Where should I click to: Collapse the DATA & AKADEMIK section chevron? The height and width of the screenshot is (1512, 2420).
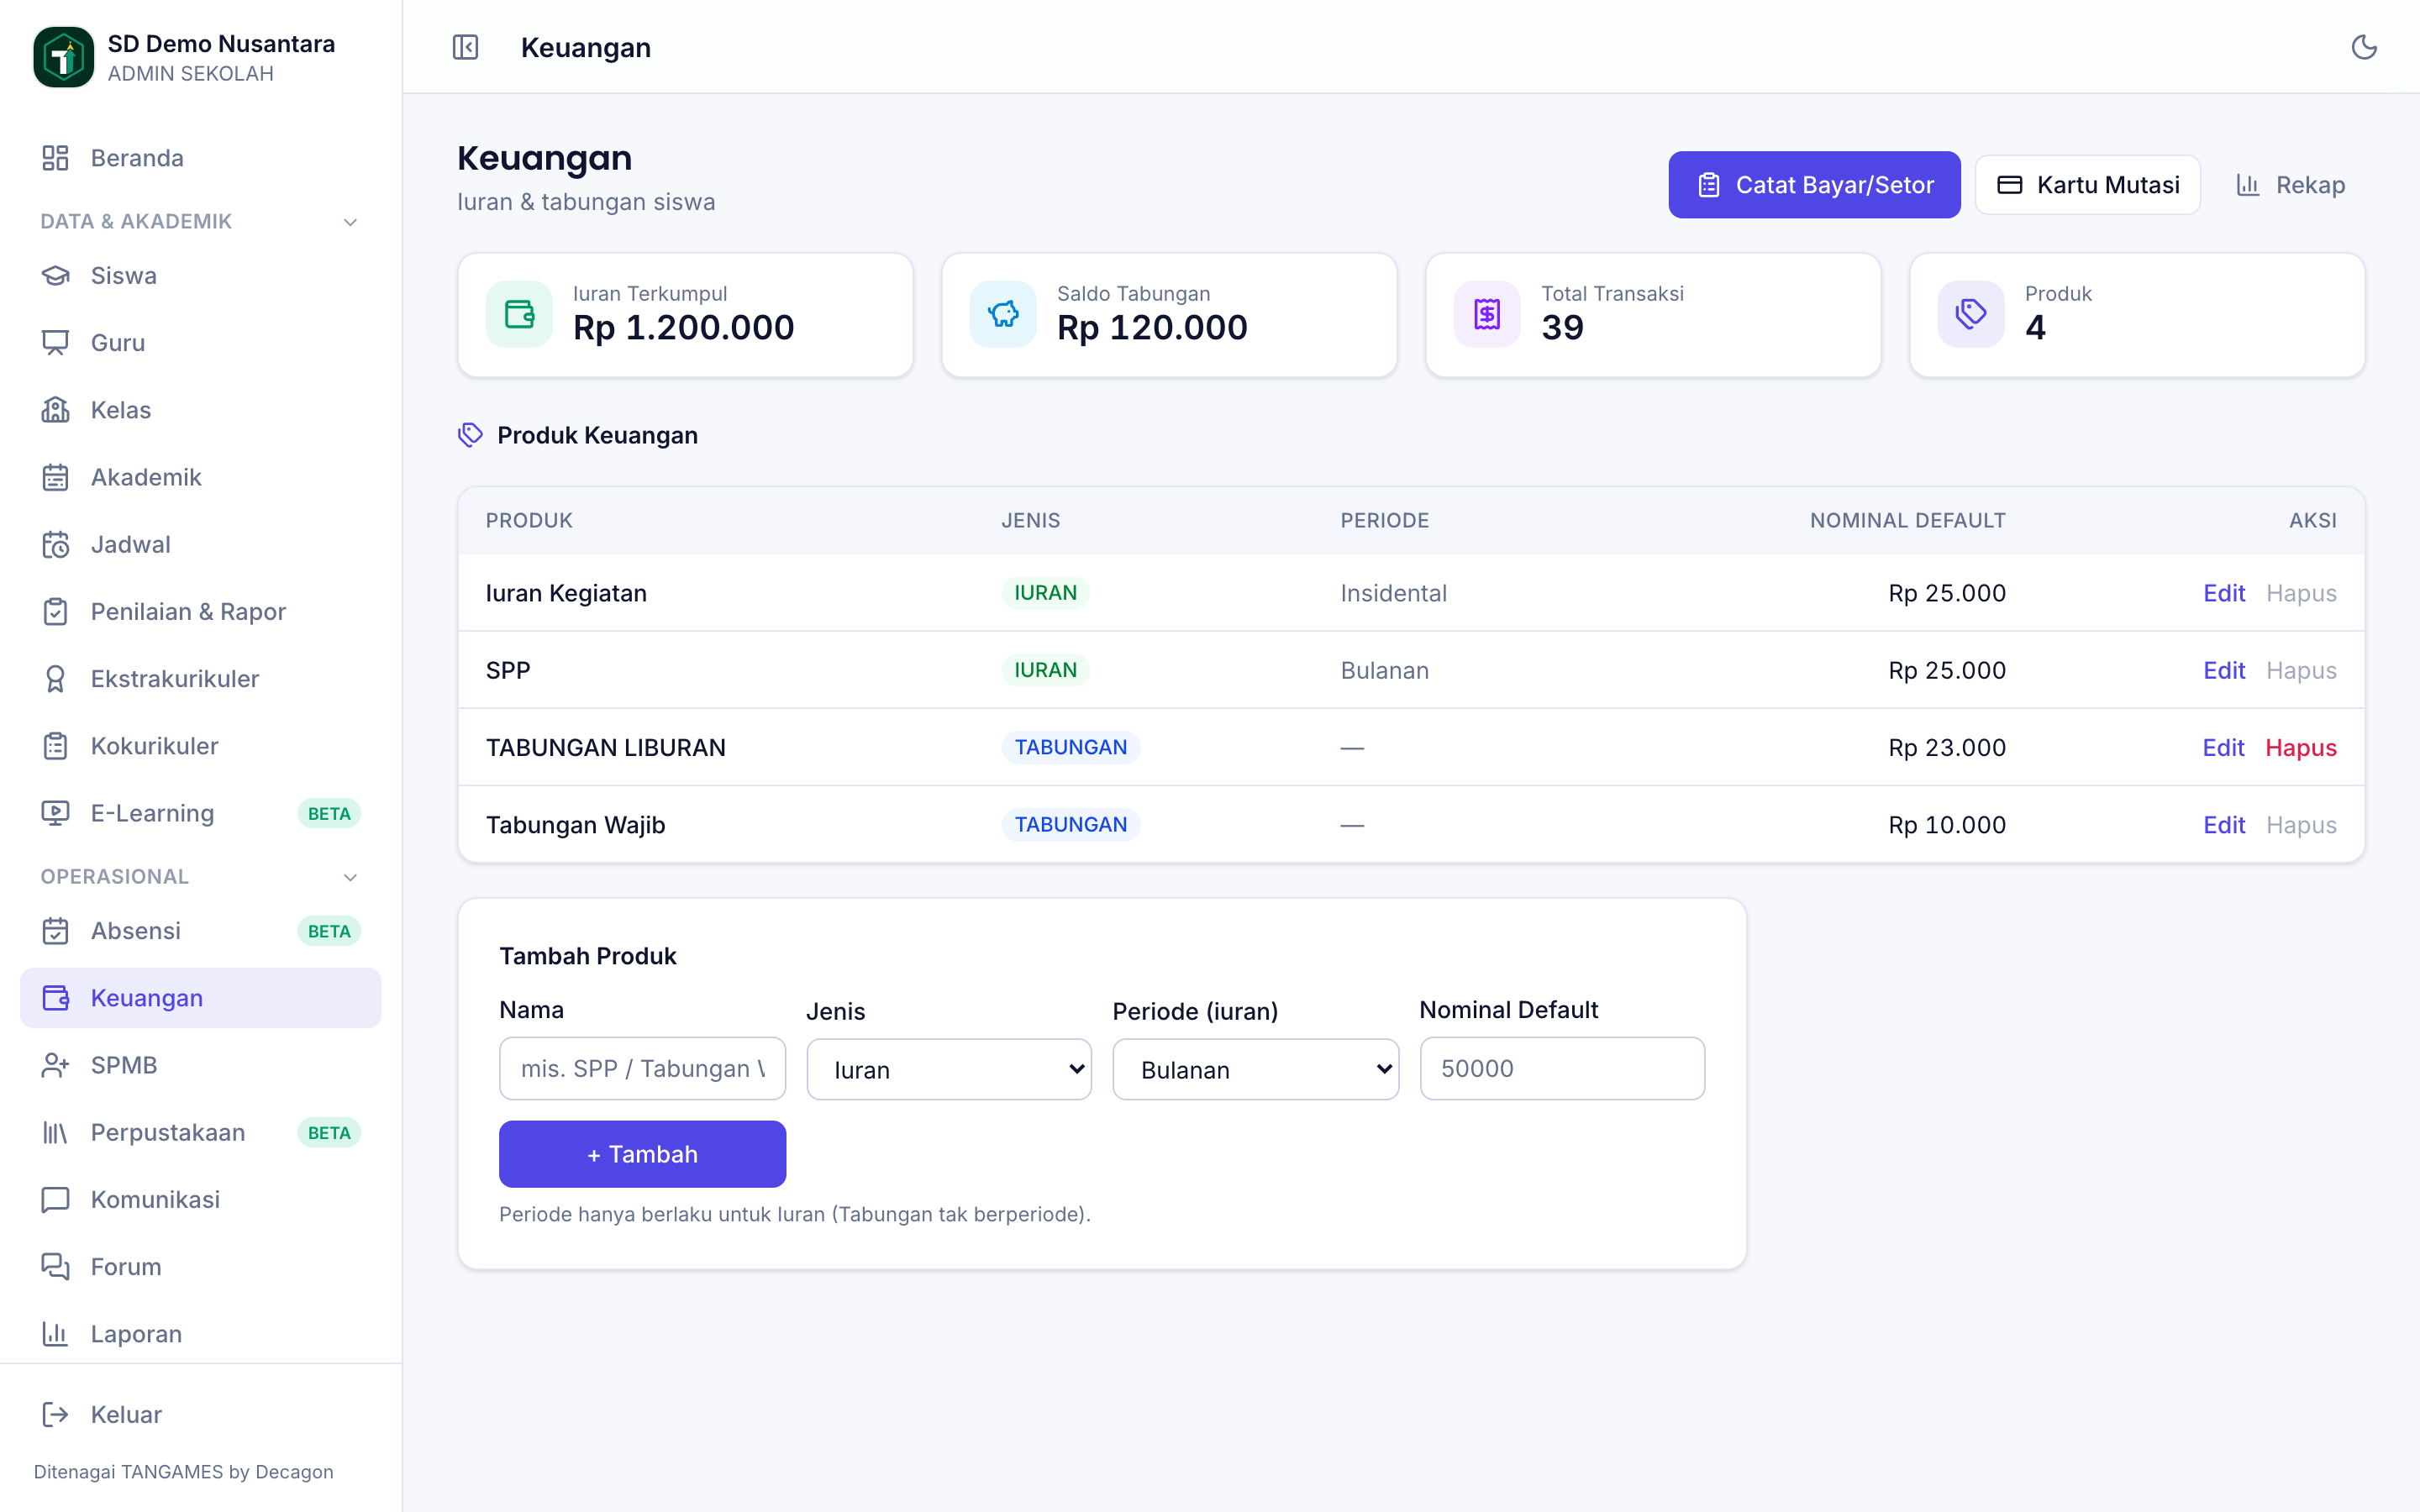pos(350,222)
